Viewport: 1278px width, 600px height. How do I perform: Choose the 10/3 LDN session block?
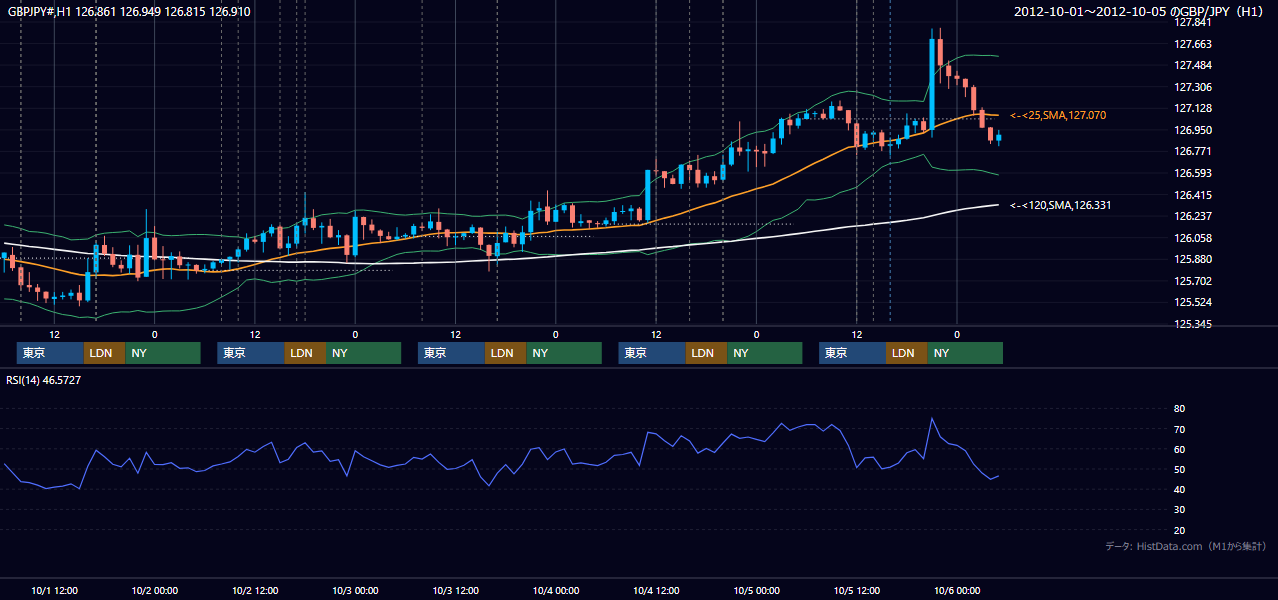tap(505, 353)
